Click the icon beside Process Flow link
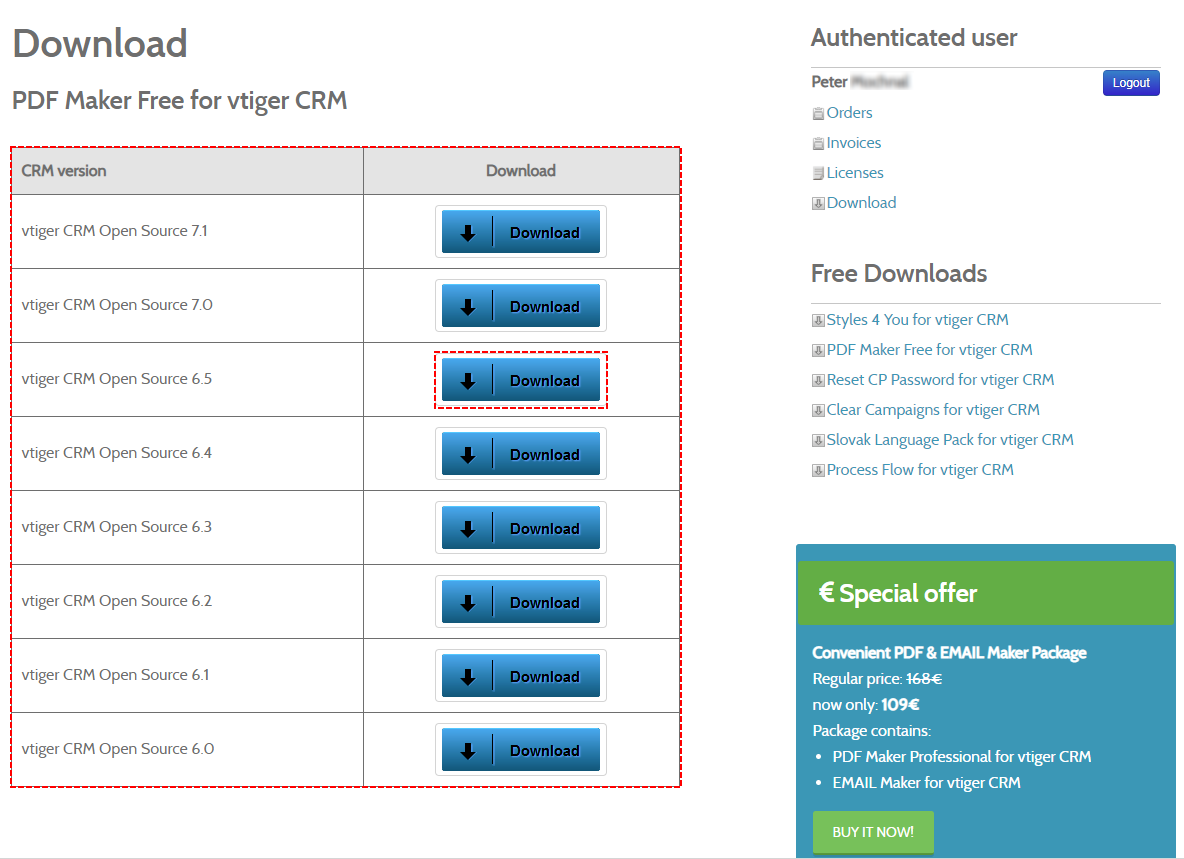Image resolution: width=1184 pixels, height=859 pixels. coord(817,469)
